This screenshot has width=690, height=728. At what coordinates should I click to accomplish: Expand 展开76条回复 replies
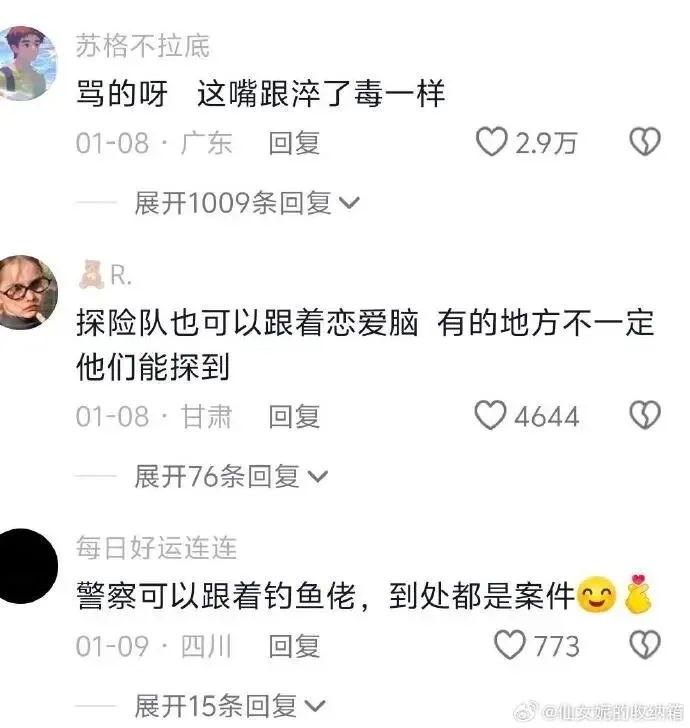(x=231, y=476)
